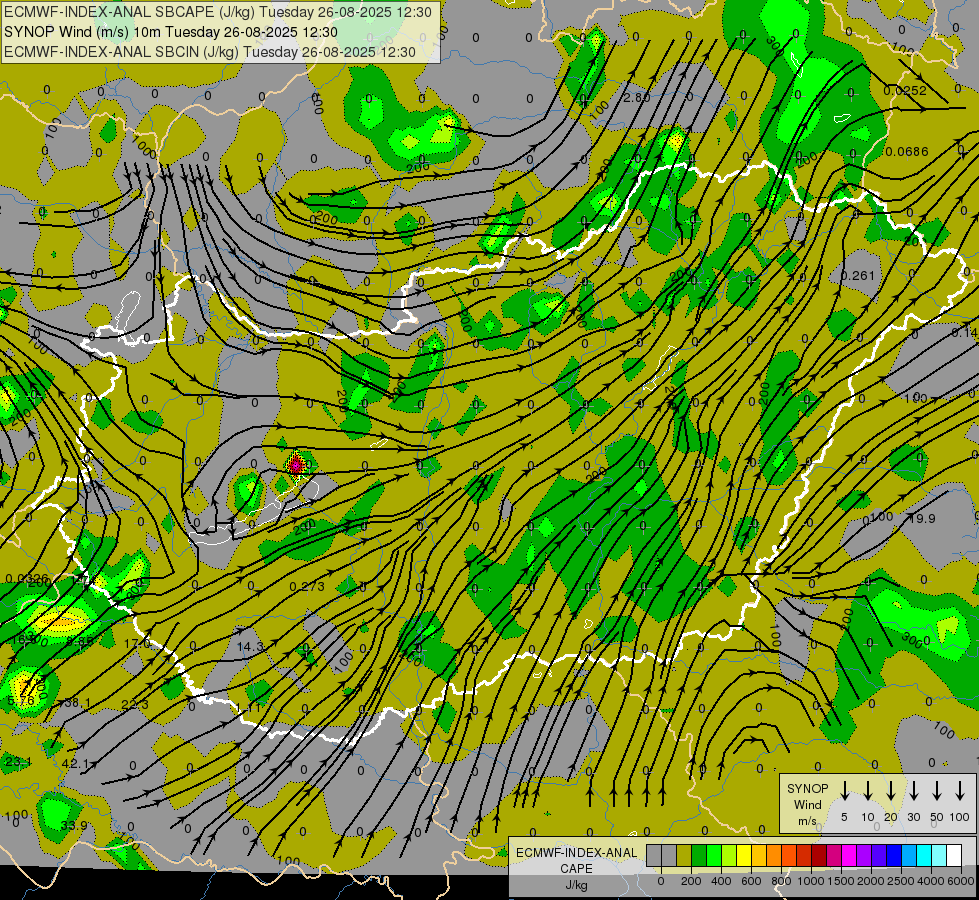The height and width of the screenshot is (900, 979).
Task: Click the 1500 tick label in CAPE legend
Action: point(841,881)
